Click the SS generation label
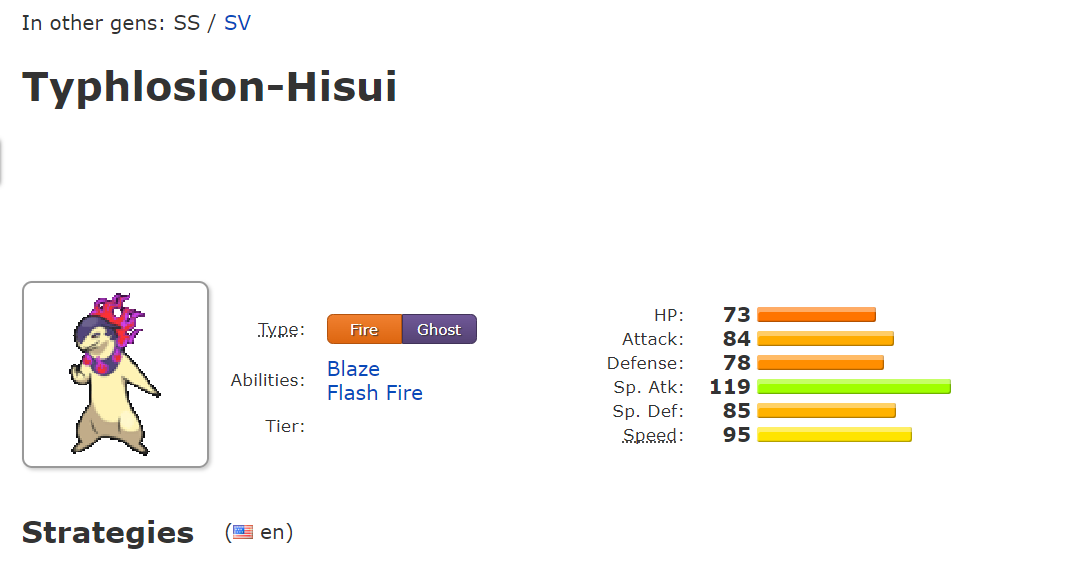This screenshot has height=582, width=1079. (x=187, y=22)
